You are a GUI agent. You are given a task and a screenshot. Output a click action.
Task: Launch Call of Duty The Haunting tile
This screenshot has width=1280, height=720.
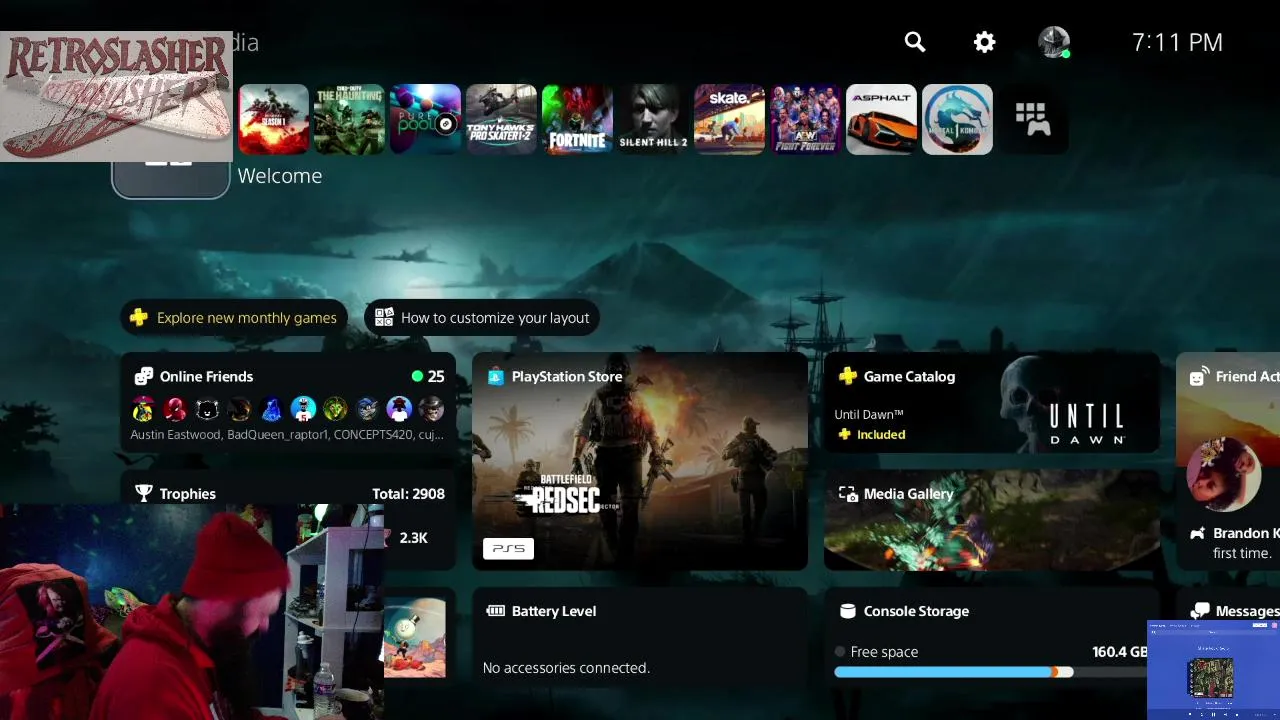pos(349,119)
